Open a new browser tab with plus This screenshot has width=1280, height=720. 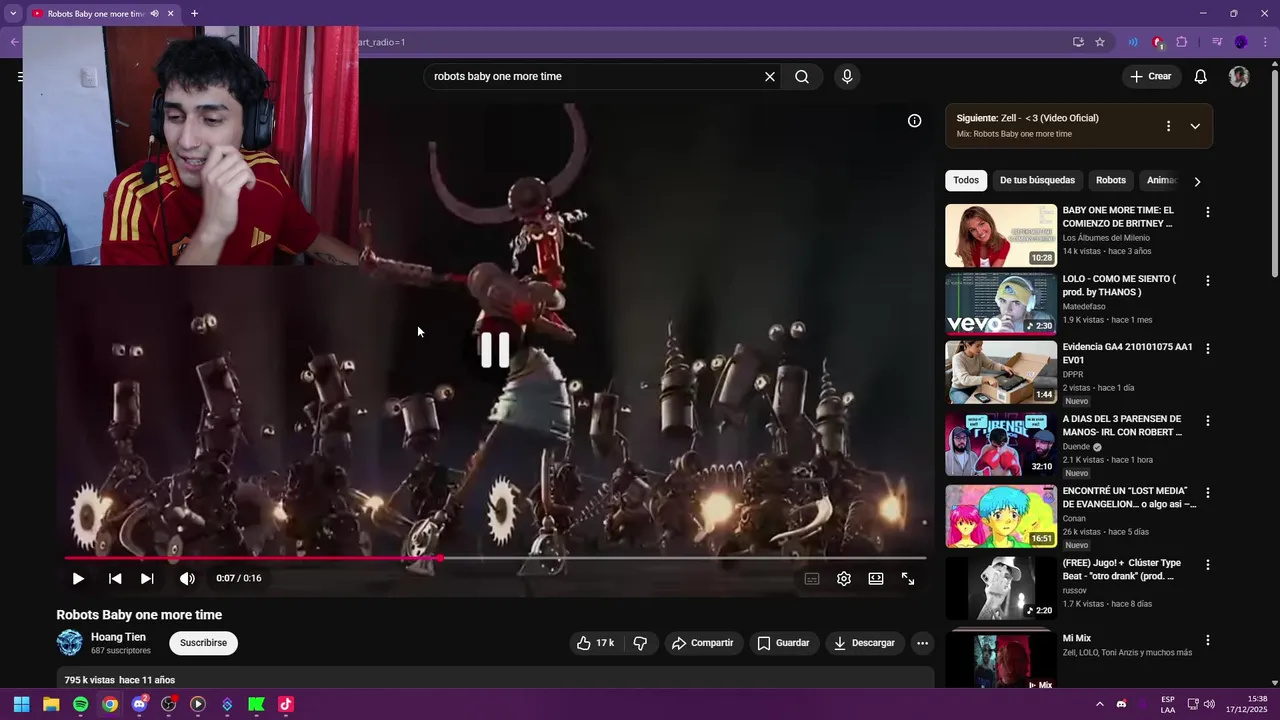194,13
